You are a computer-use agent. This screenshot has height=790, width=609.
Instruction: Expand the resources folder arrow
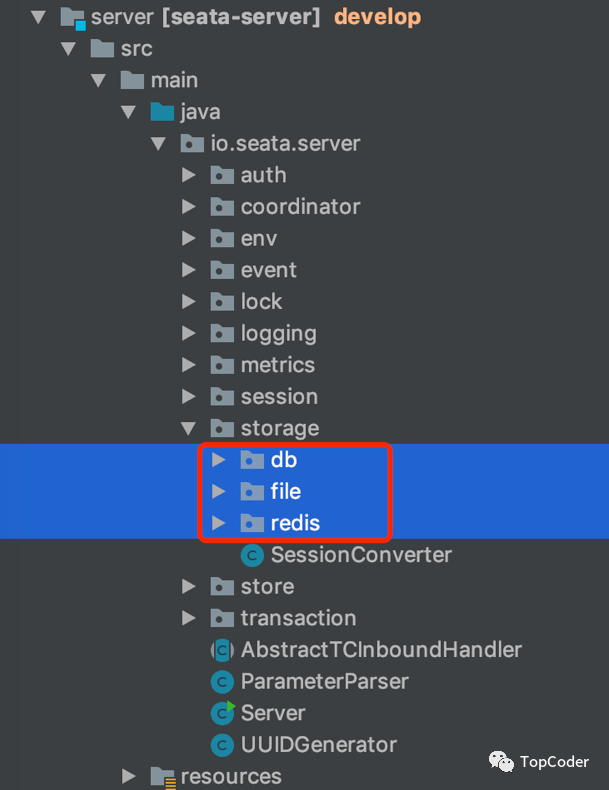pos(129,776)
